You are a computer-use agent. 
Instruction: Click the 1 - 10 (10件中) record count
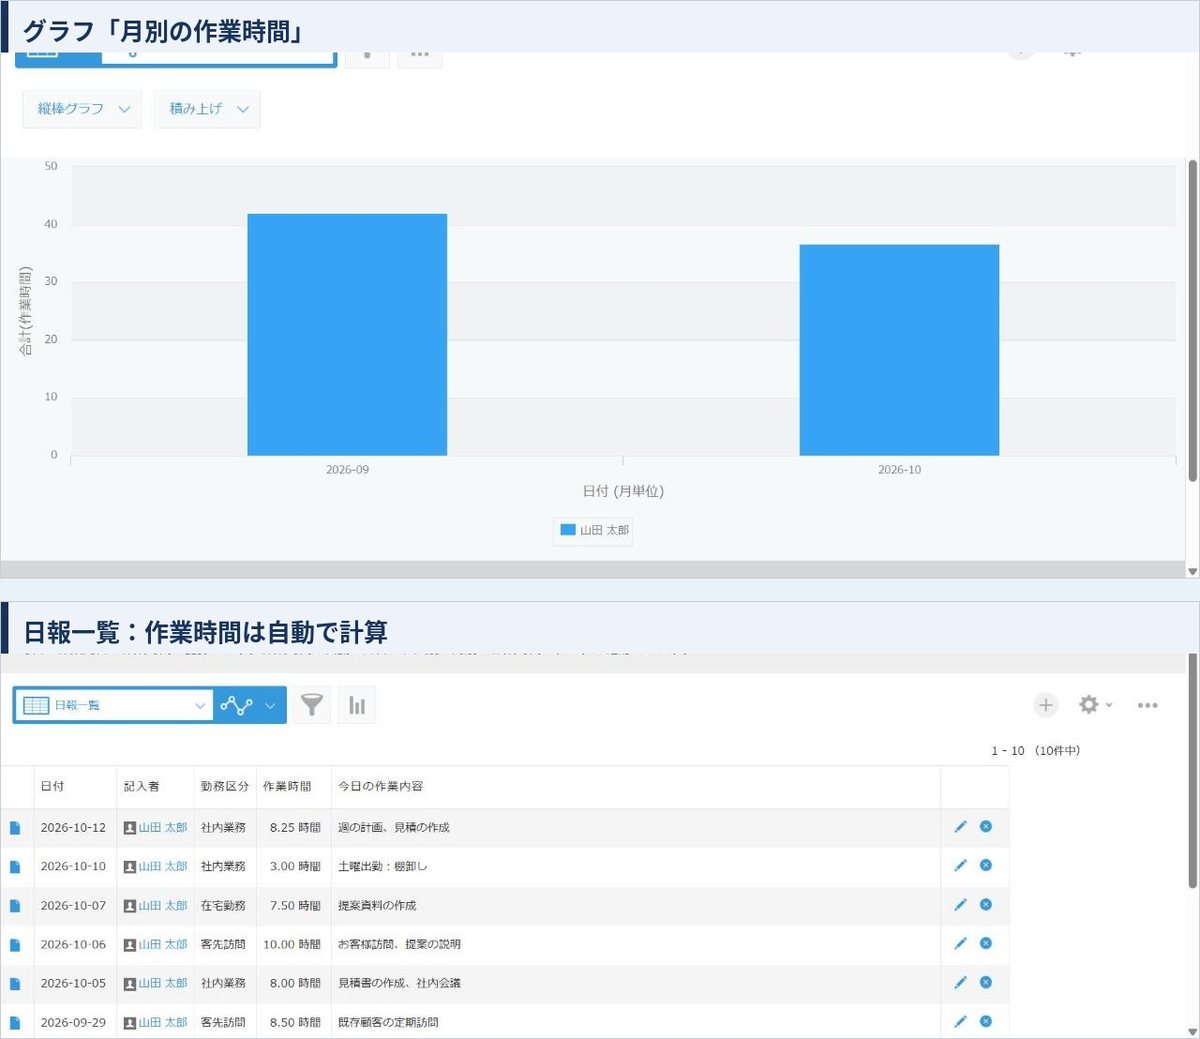click(x=1035, y=751)
